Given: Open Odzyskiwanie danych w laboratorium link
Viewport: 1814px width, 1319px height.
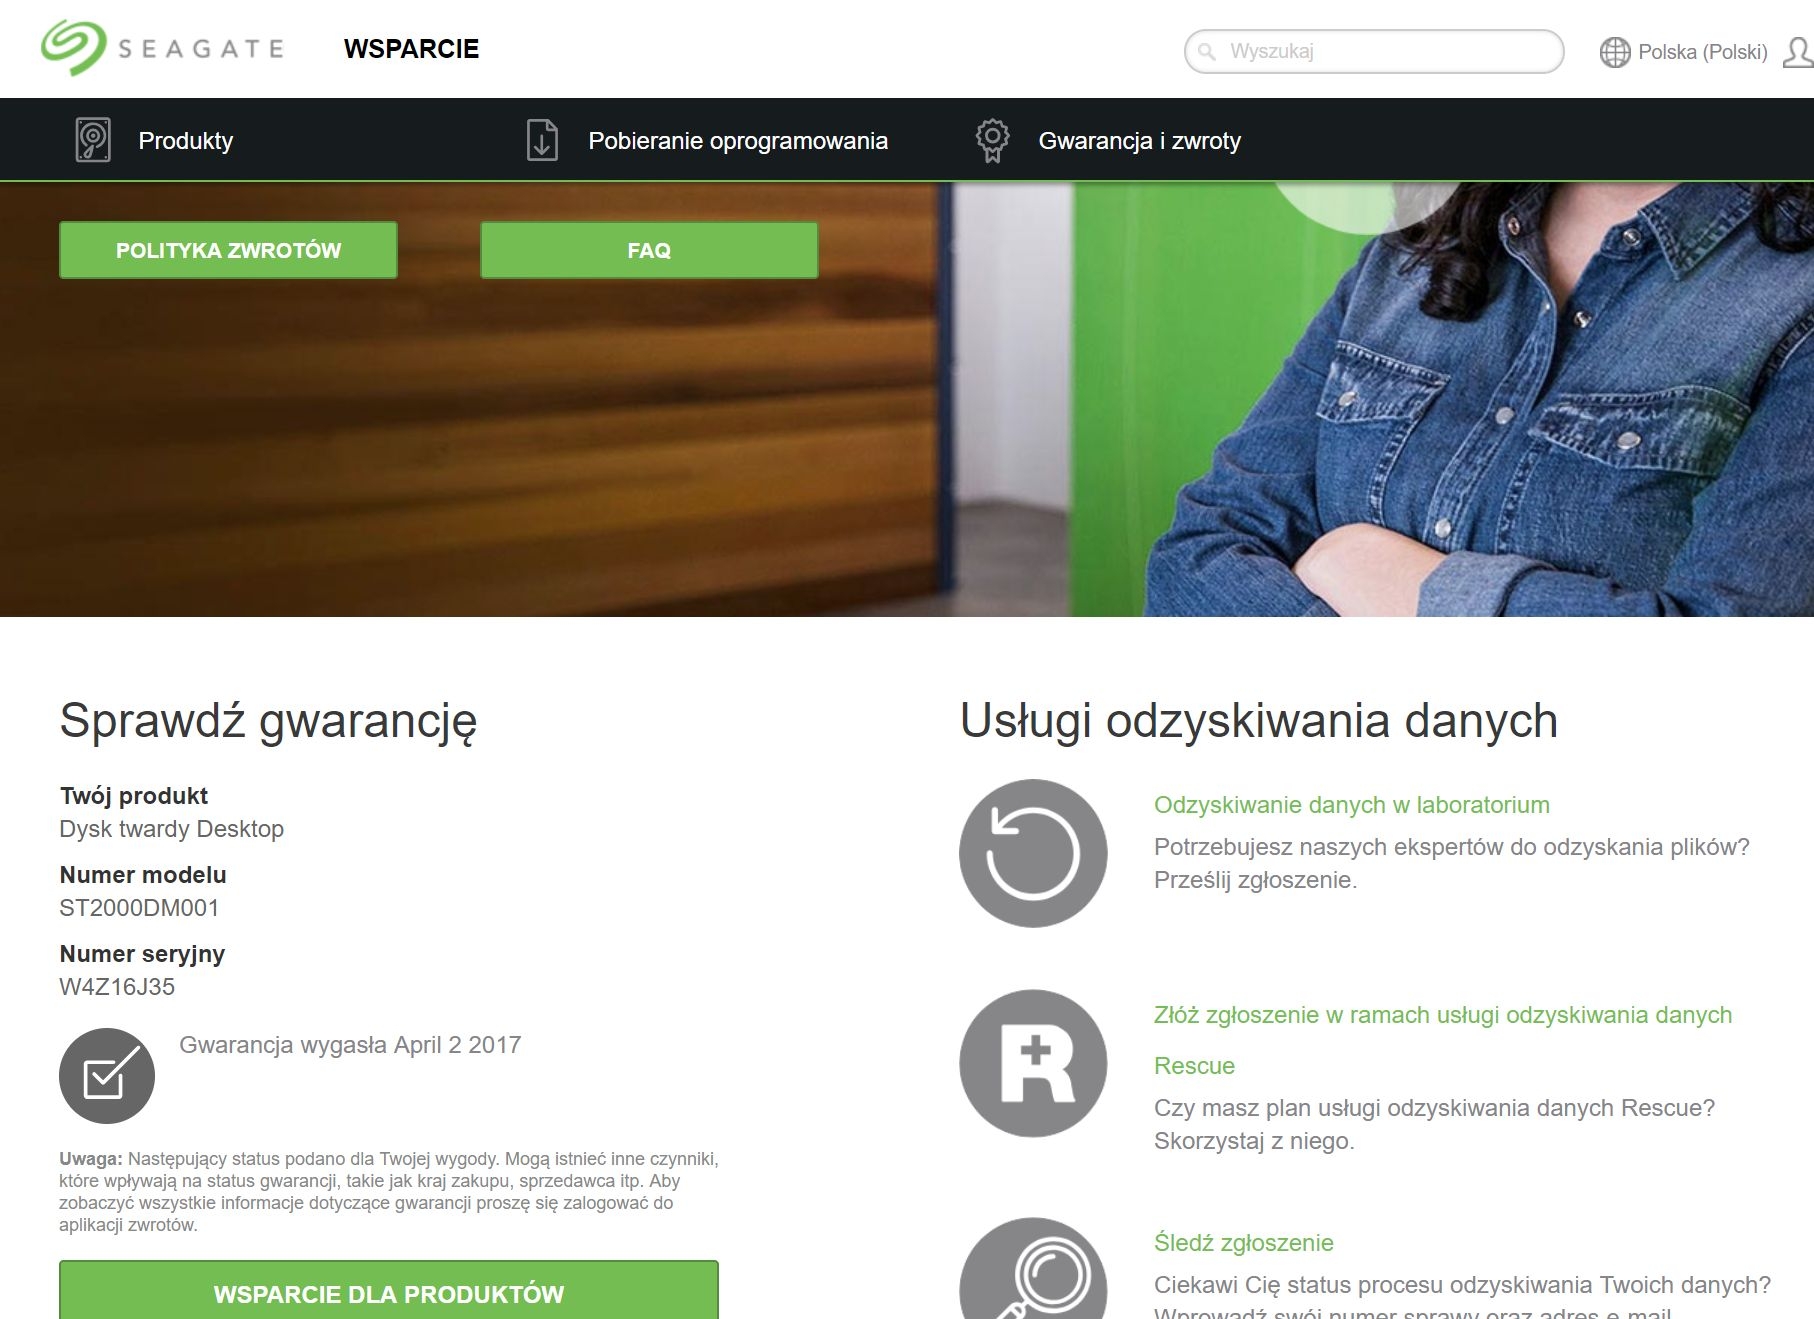Looking at the screenshot, I should [x=1352, y=805].
